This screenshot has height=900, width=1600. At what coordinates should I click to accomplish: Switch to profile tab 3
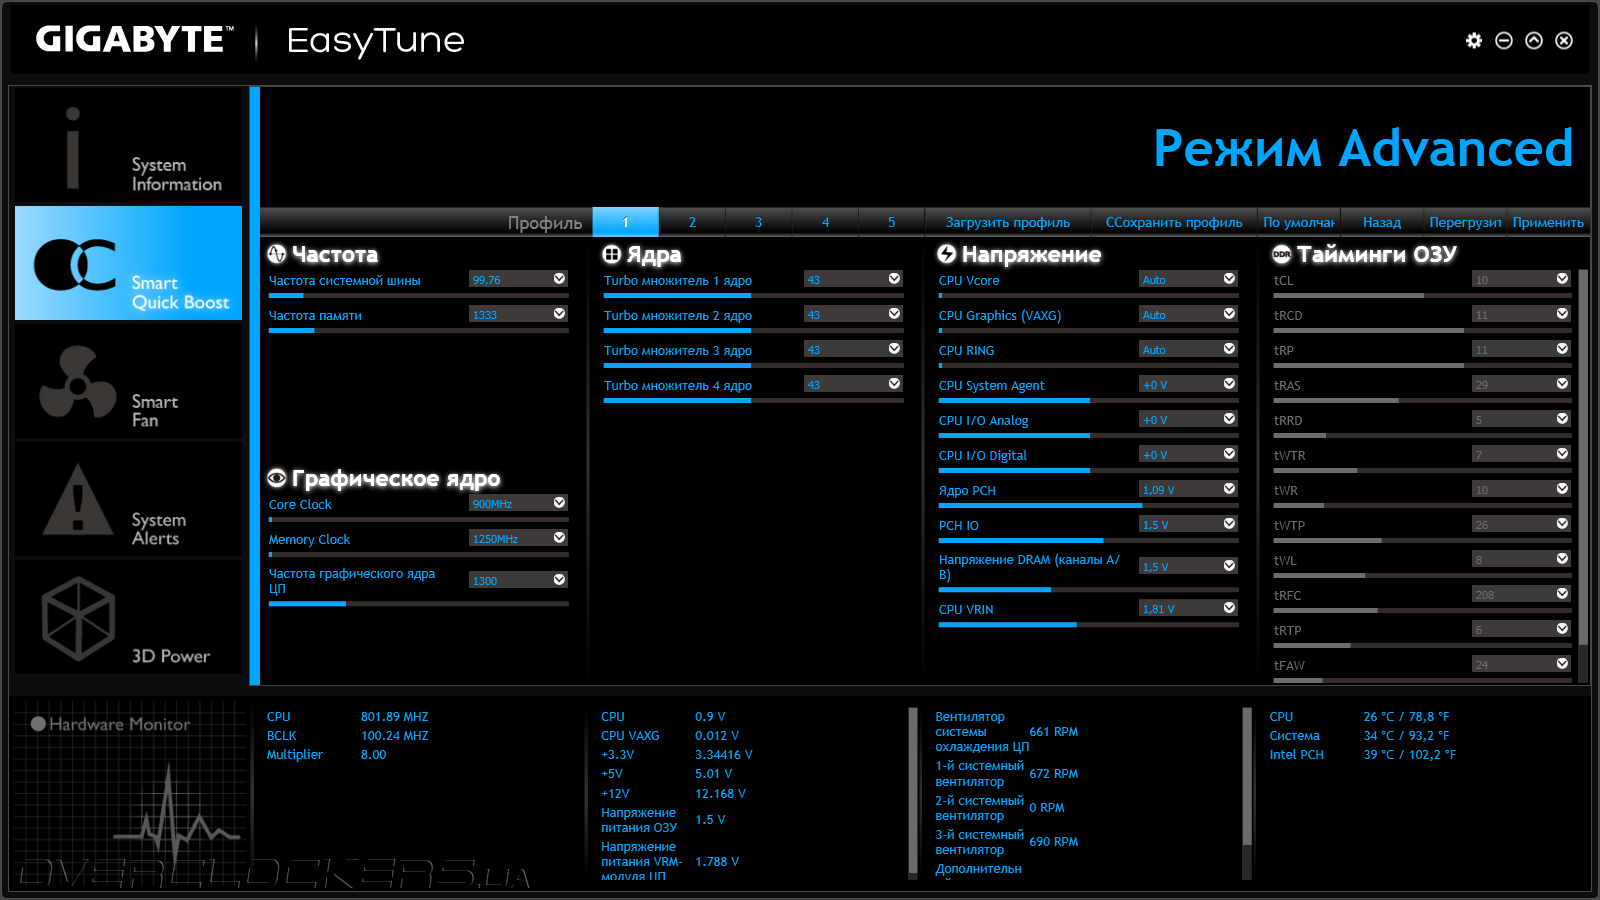coord(758,222)
